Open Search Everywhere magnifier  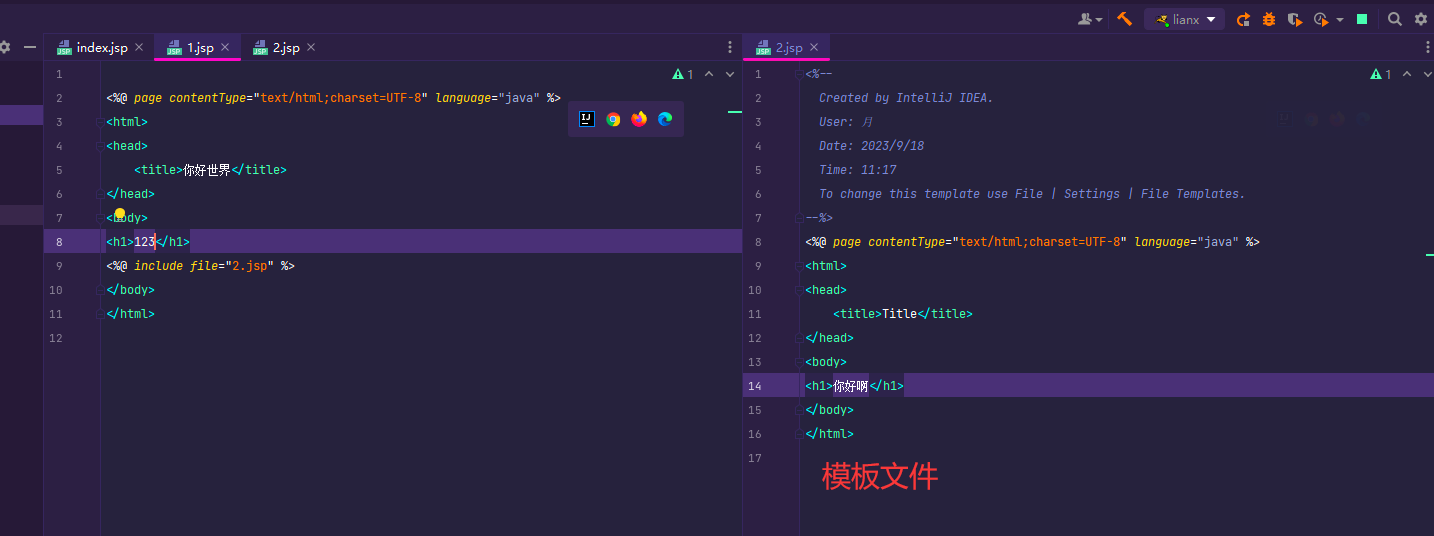pos(1394,19)
